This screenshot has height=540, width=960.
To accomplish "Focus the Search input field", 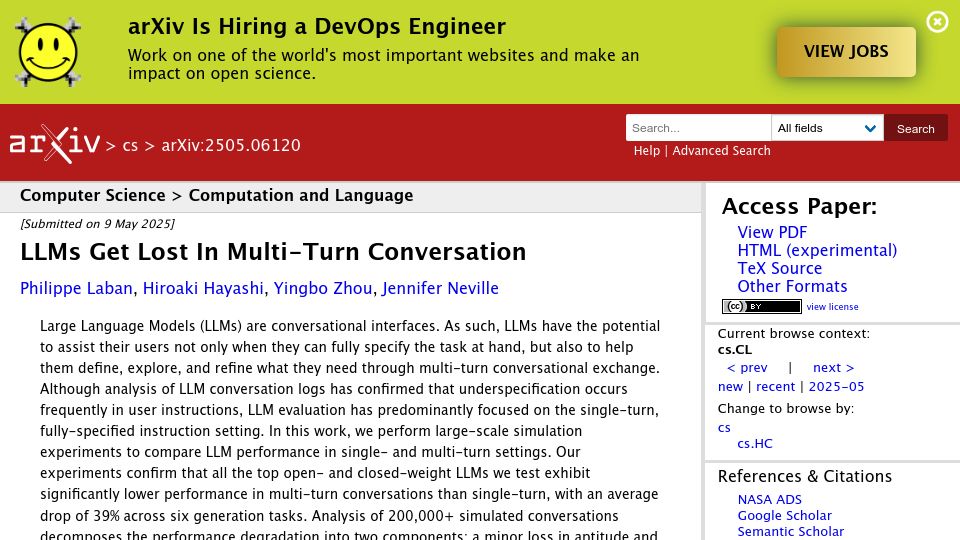I will (698, 128).
